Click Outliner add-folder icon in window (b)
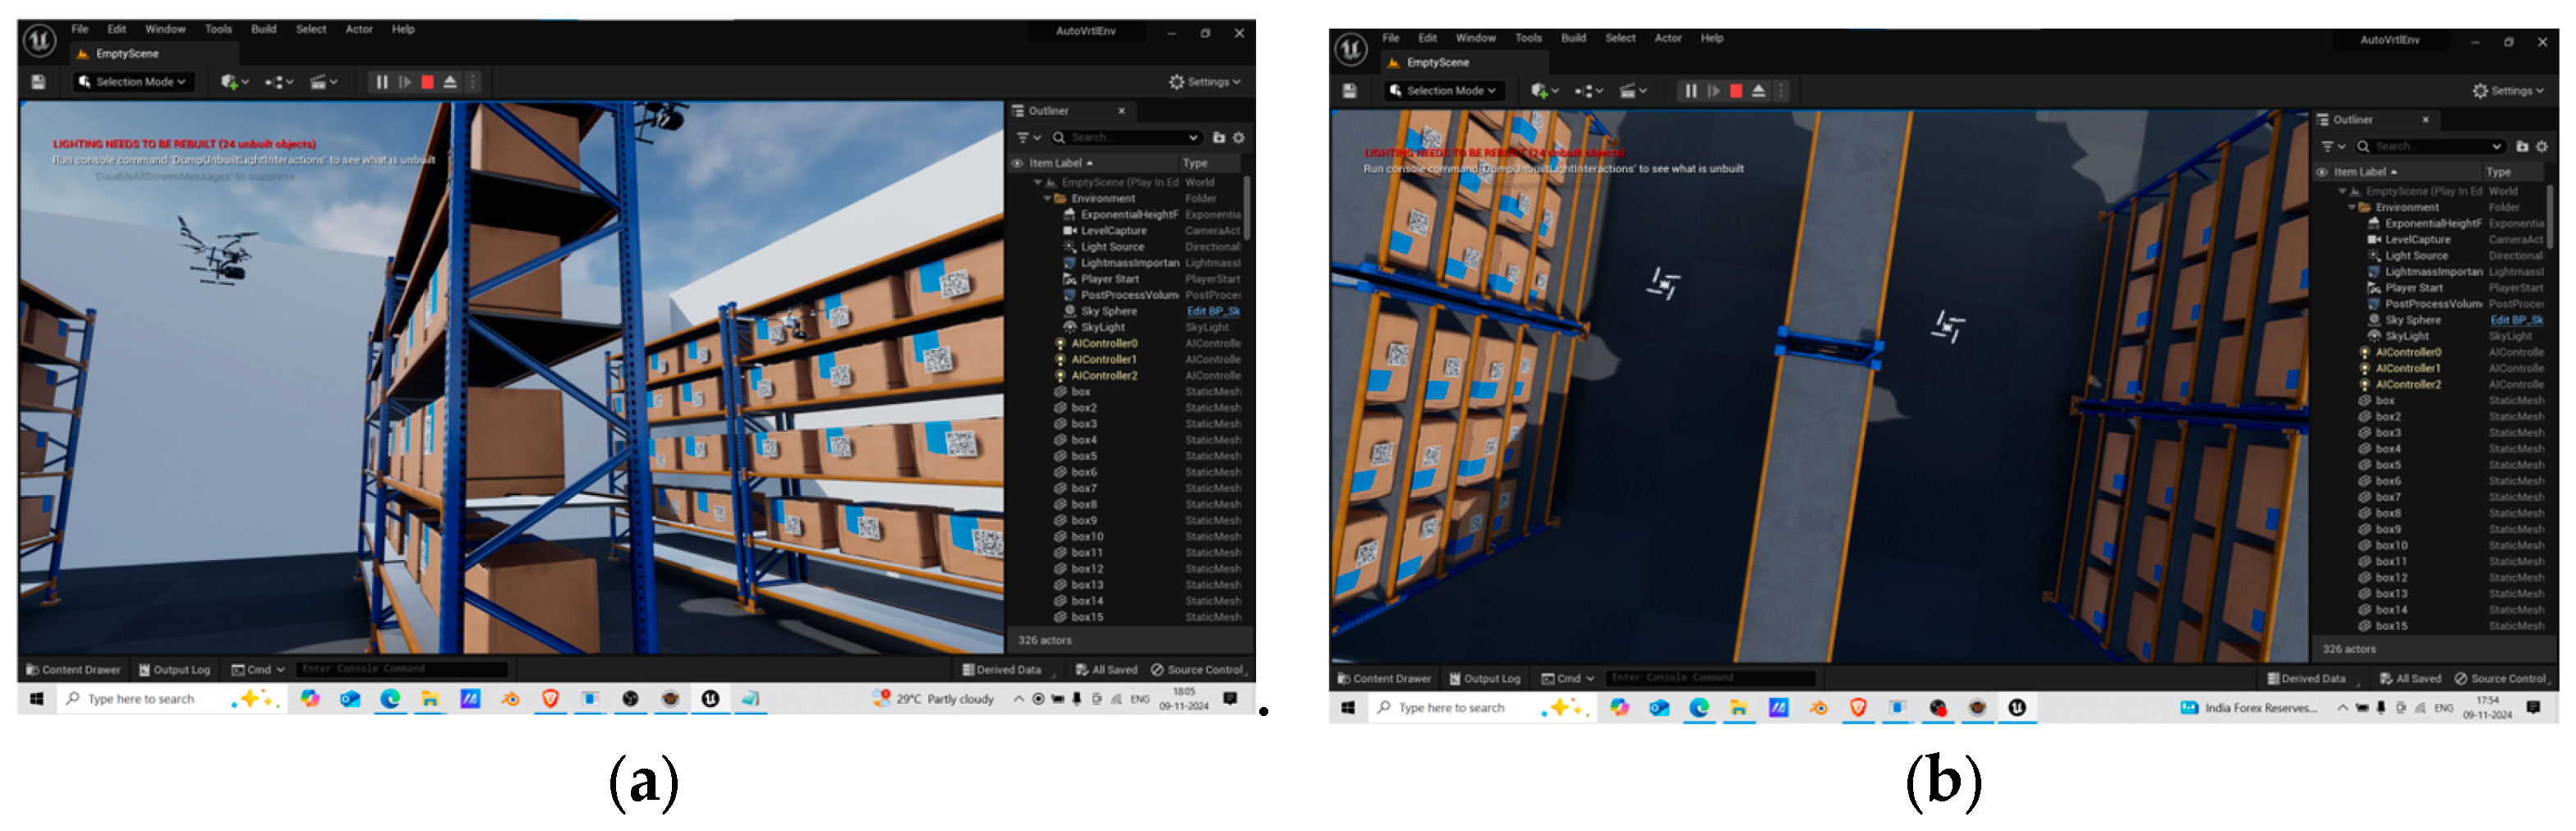2576x831 pixels. point(2522,147)
